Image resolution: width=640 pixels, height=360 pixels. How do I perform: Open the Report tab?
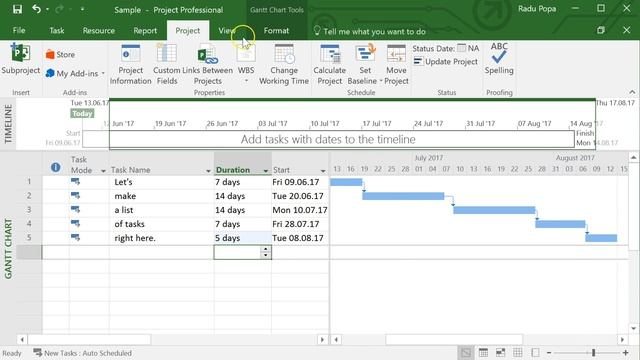pyautogui.click(x=145, y=31)
